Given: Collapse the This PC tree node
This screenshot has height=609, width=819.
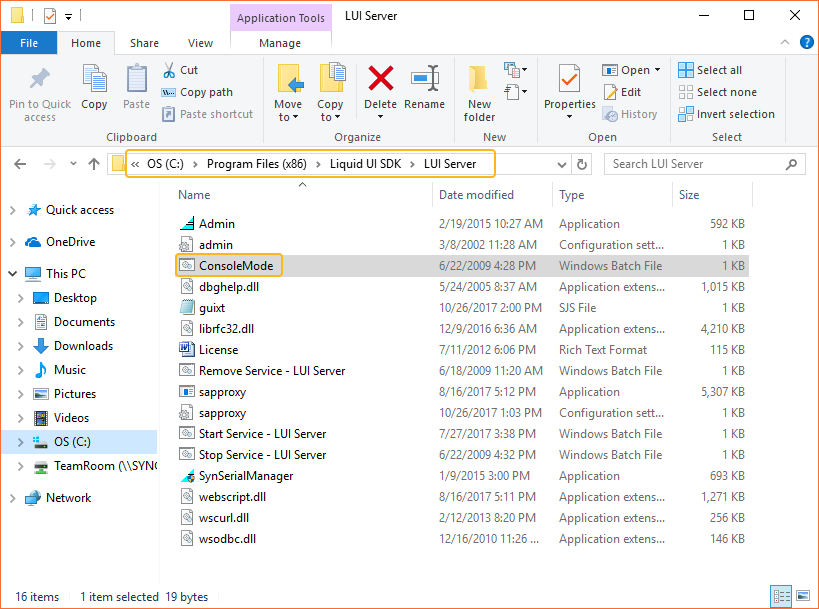Looking at the screenshot, I should pyautogui.click(x=13, y=274).
